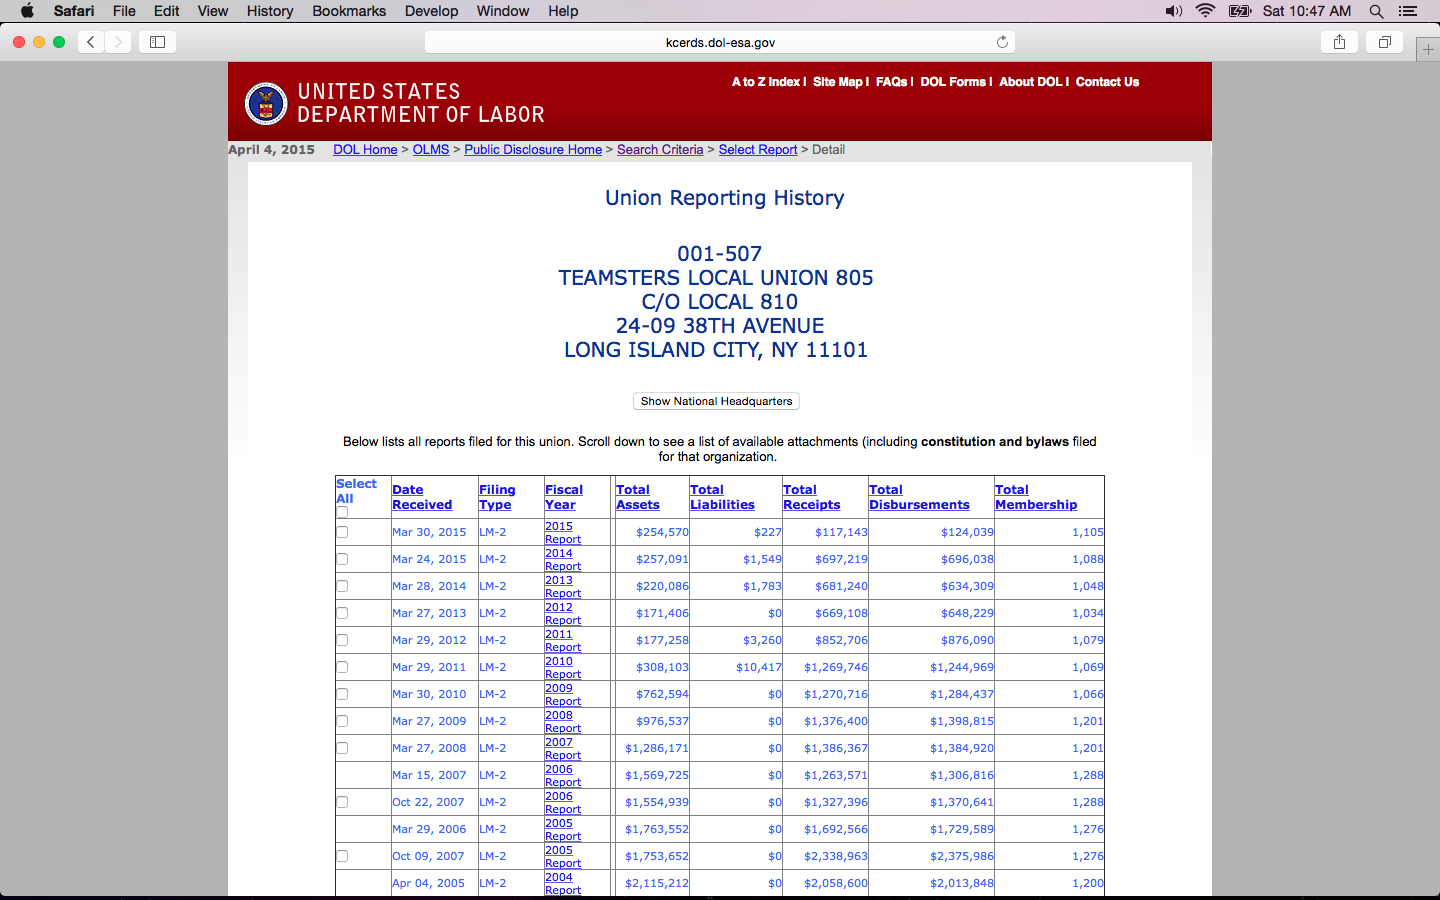
Task: Click the Department of Labor seal logo
Action: pyautogui.click(x=266, y=103)
